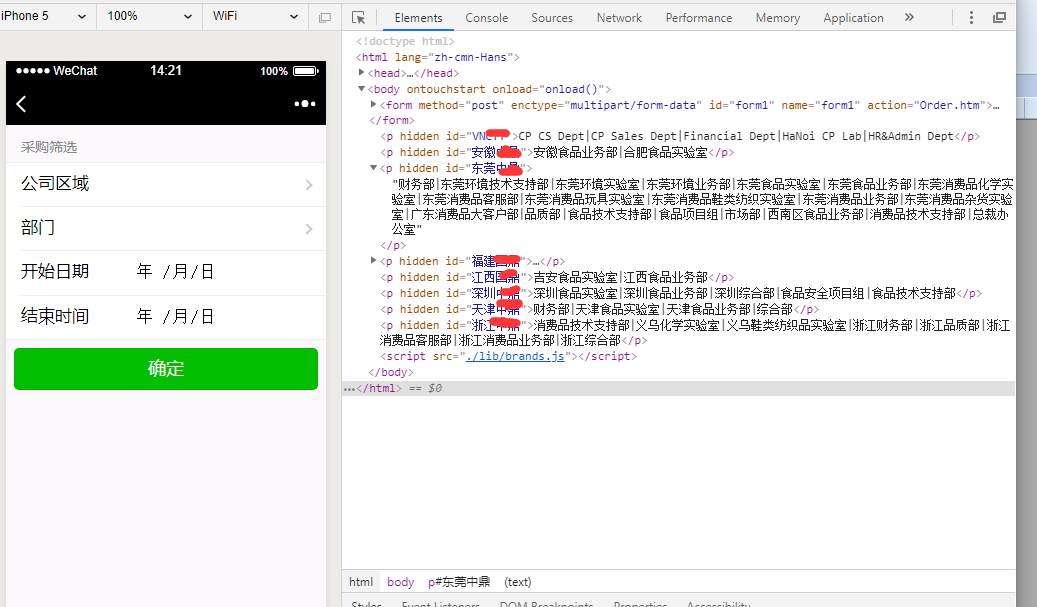
Task: Click the green 确定 button
Action: (166, 369)
